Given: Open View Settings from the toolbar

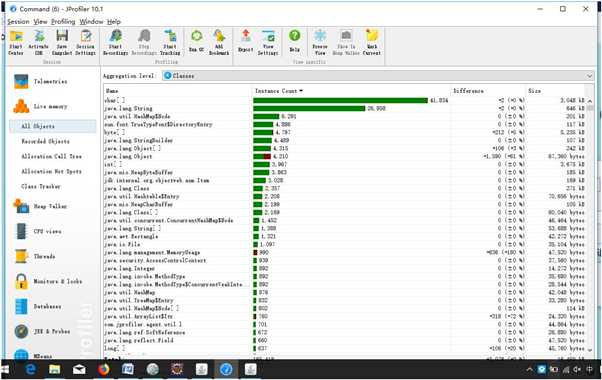Looking at the screenshot, I should [268, 42].
